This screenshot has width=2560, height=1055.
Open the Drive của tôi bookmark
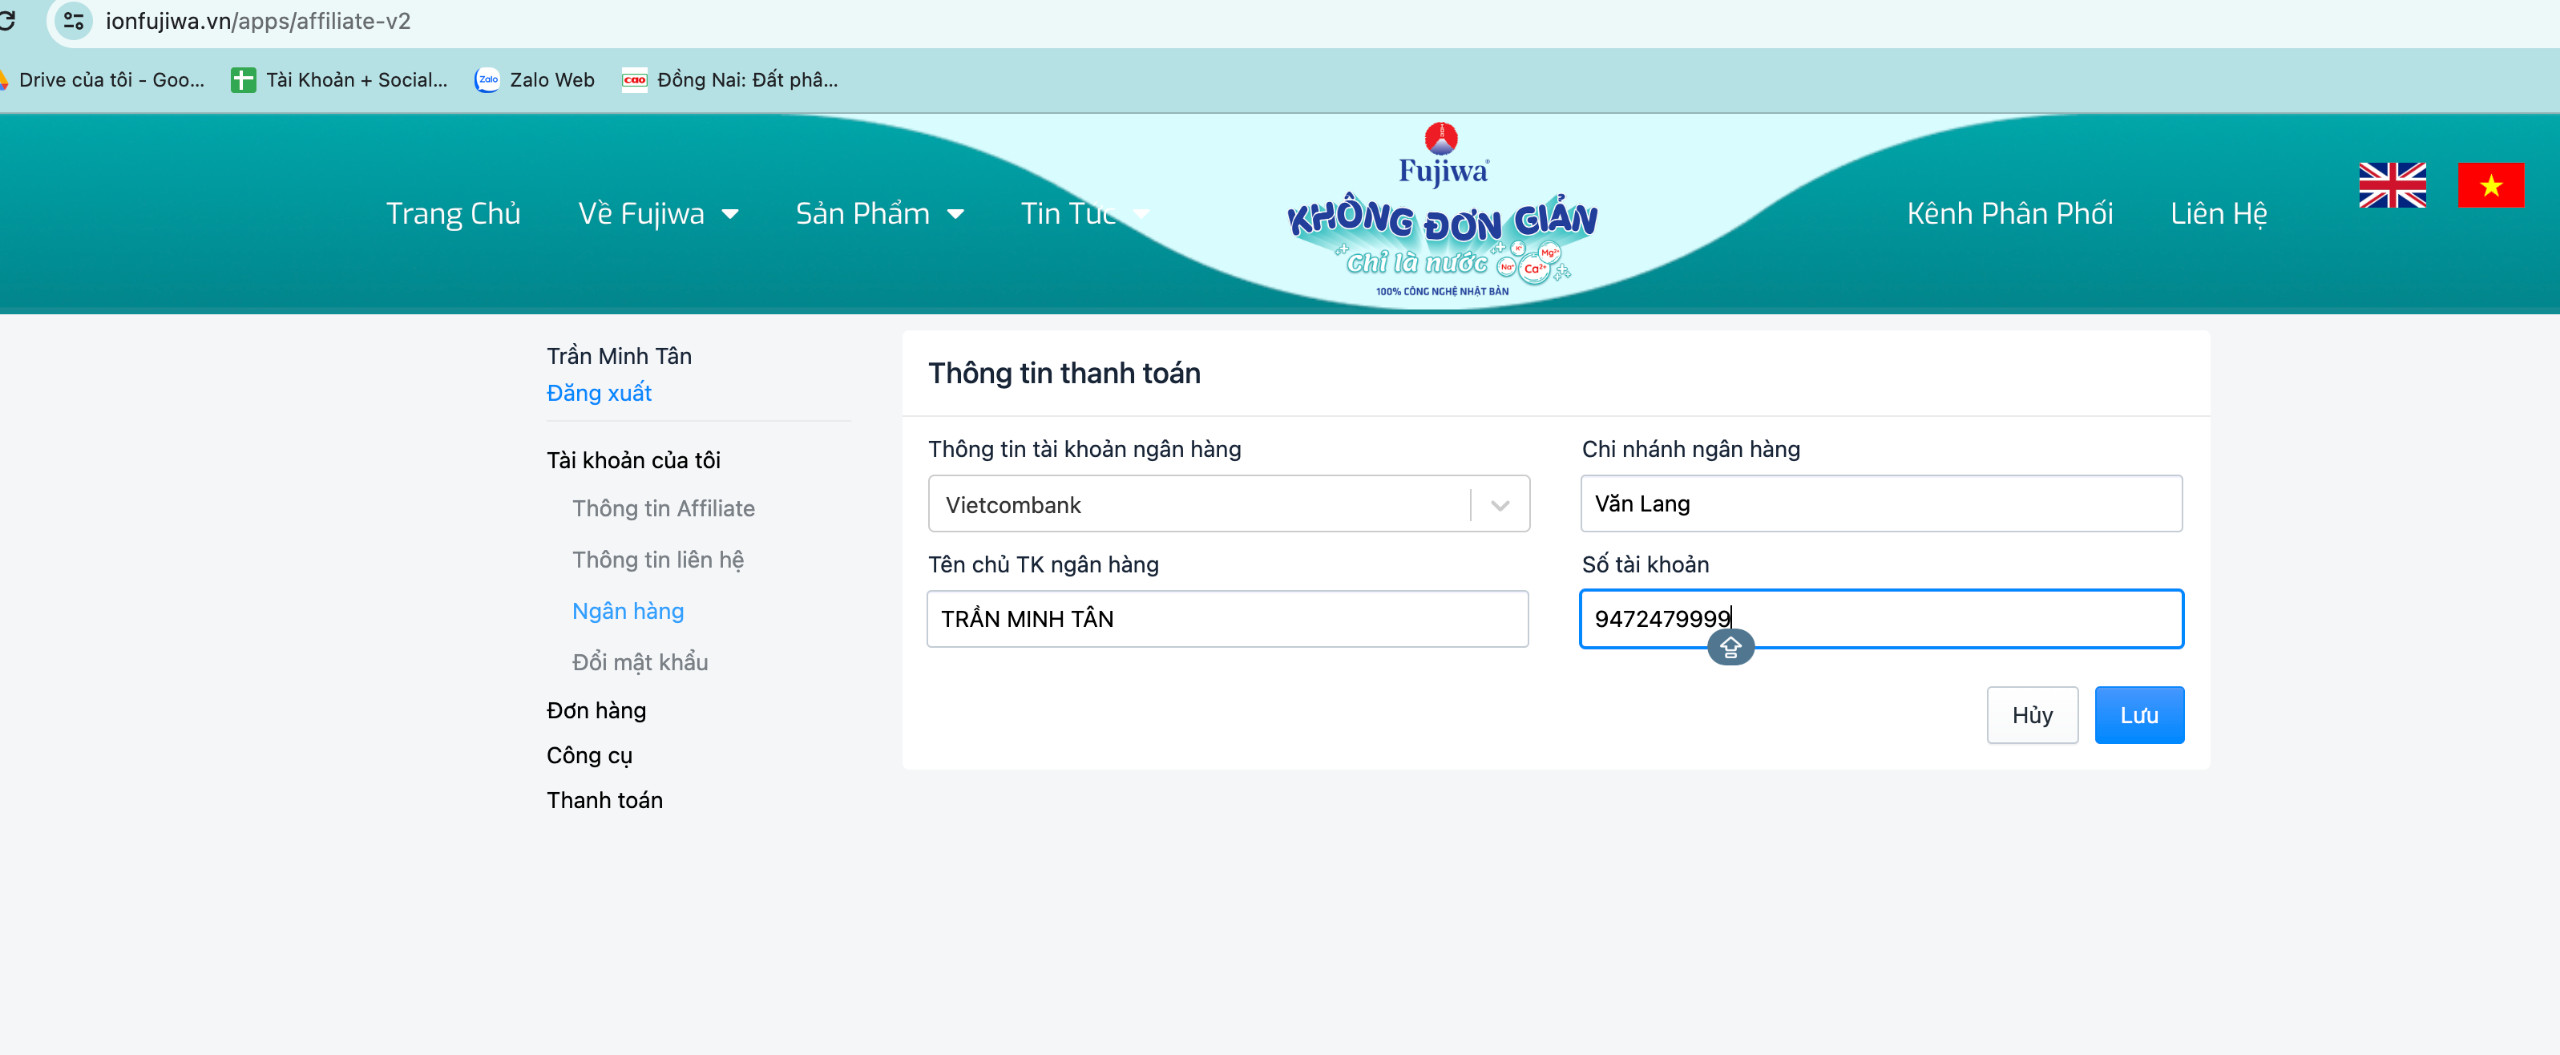[x=102, y=80]
